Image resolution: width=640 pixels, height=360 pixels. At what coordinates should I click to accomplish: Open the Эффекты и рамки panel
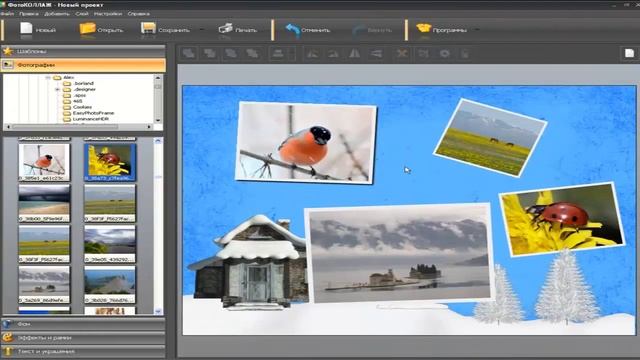[x=83, y=338]
